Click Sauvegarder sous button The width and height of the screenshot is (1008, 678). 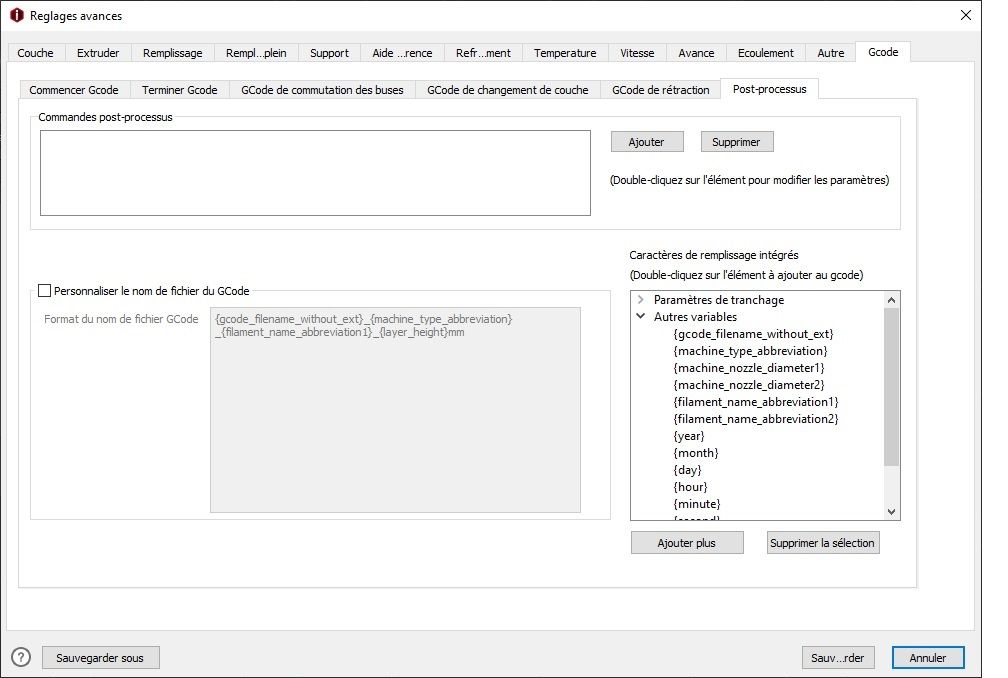point(100,657)
